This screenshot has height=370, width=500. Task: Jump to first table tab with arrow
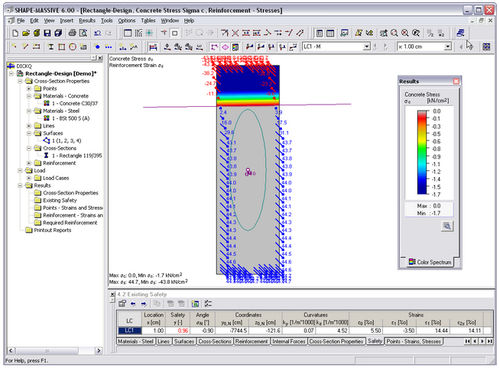pos(467,342)
